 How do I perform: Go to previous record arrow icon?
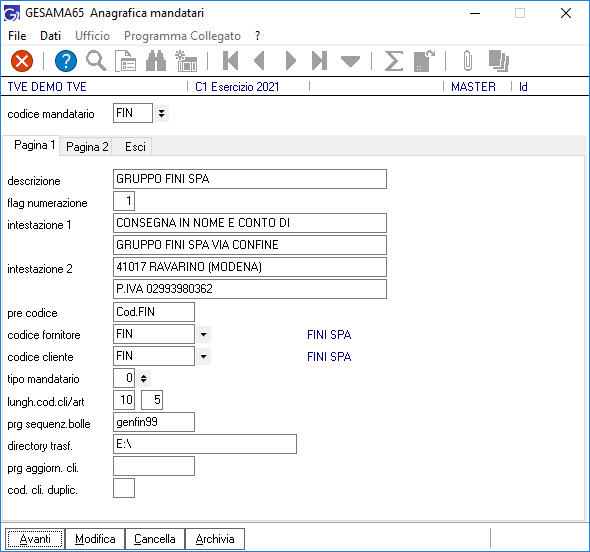(x=259, y=61)
